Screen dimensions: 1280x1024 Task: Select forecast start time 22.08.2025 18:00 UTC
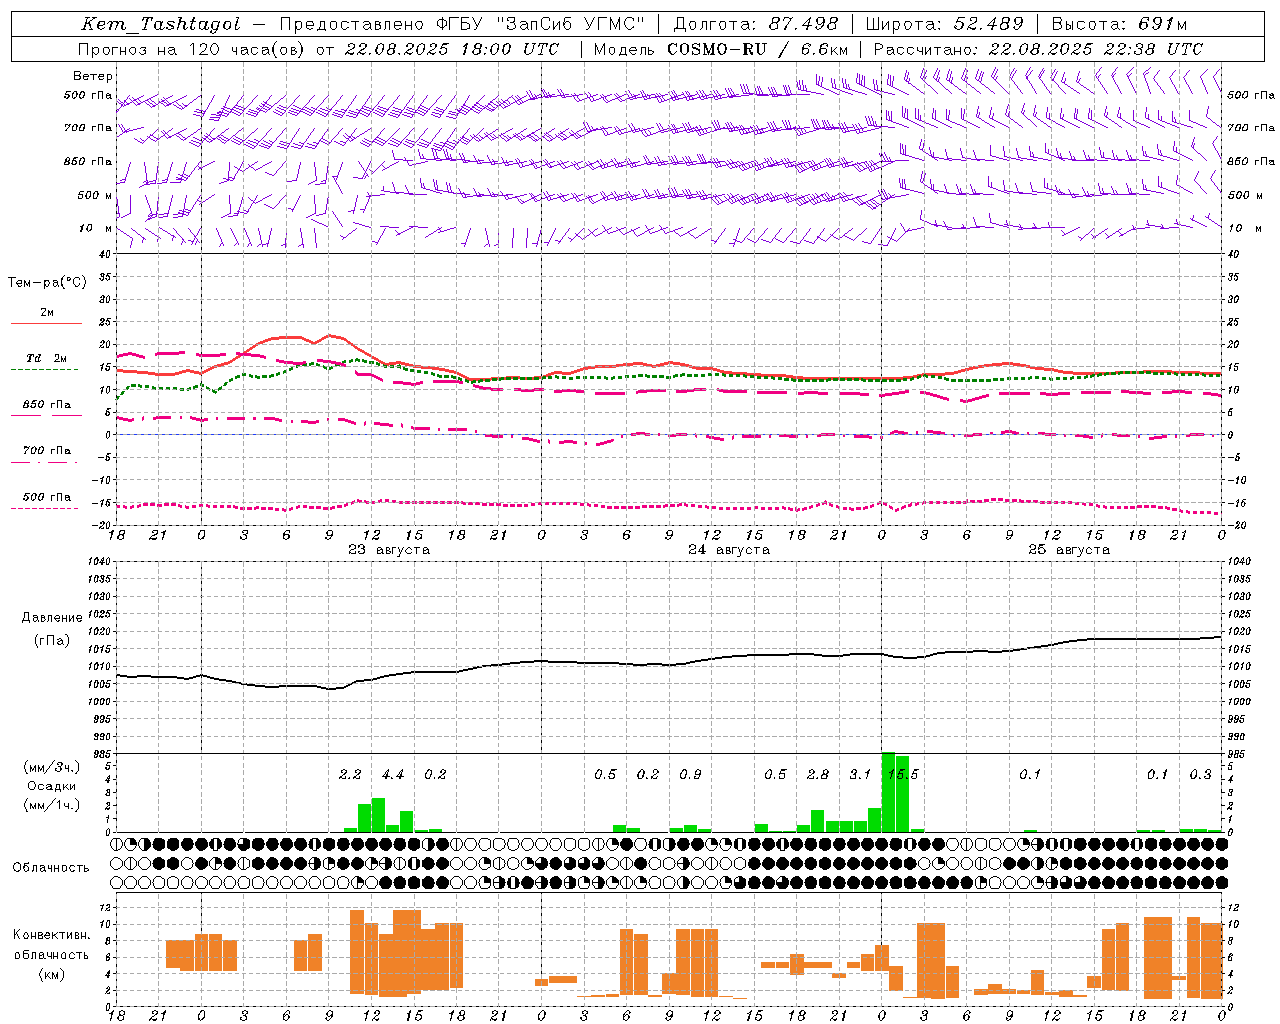point(452,49)
